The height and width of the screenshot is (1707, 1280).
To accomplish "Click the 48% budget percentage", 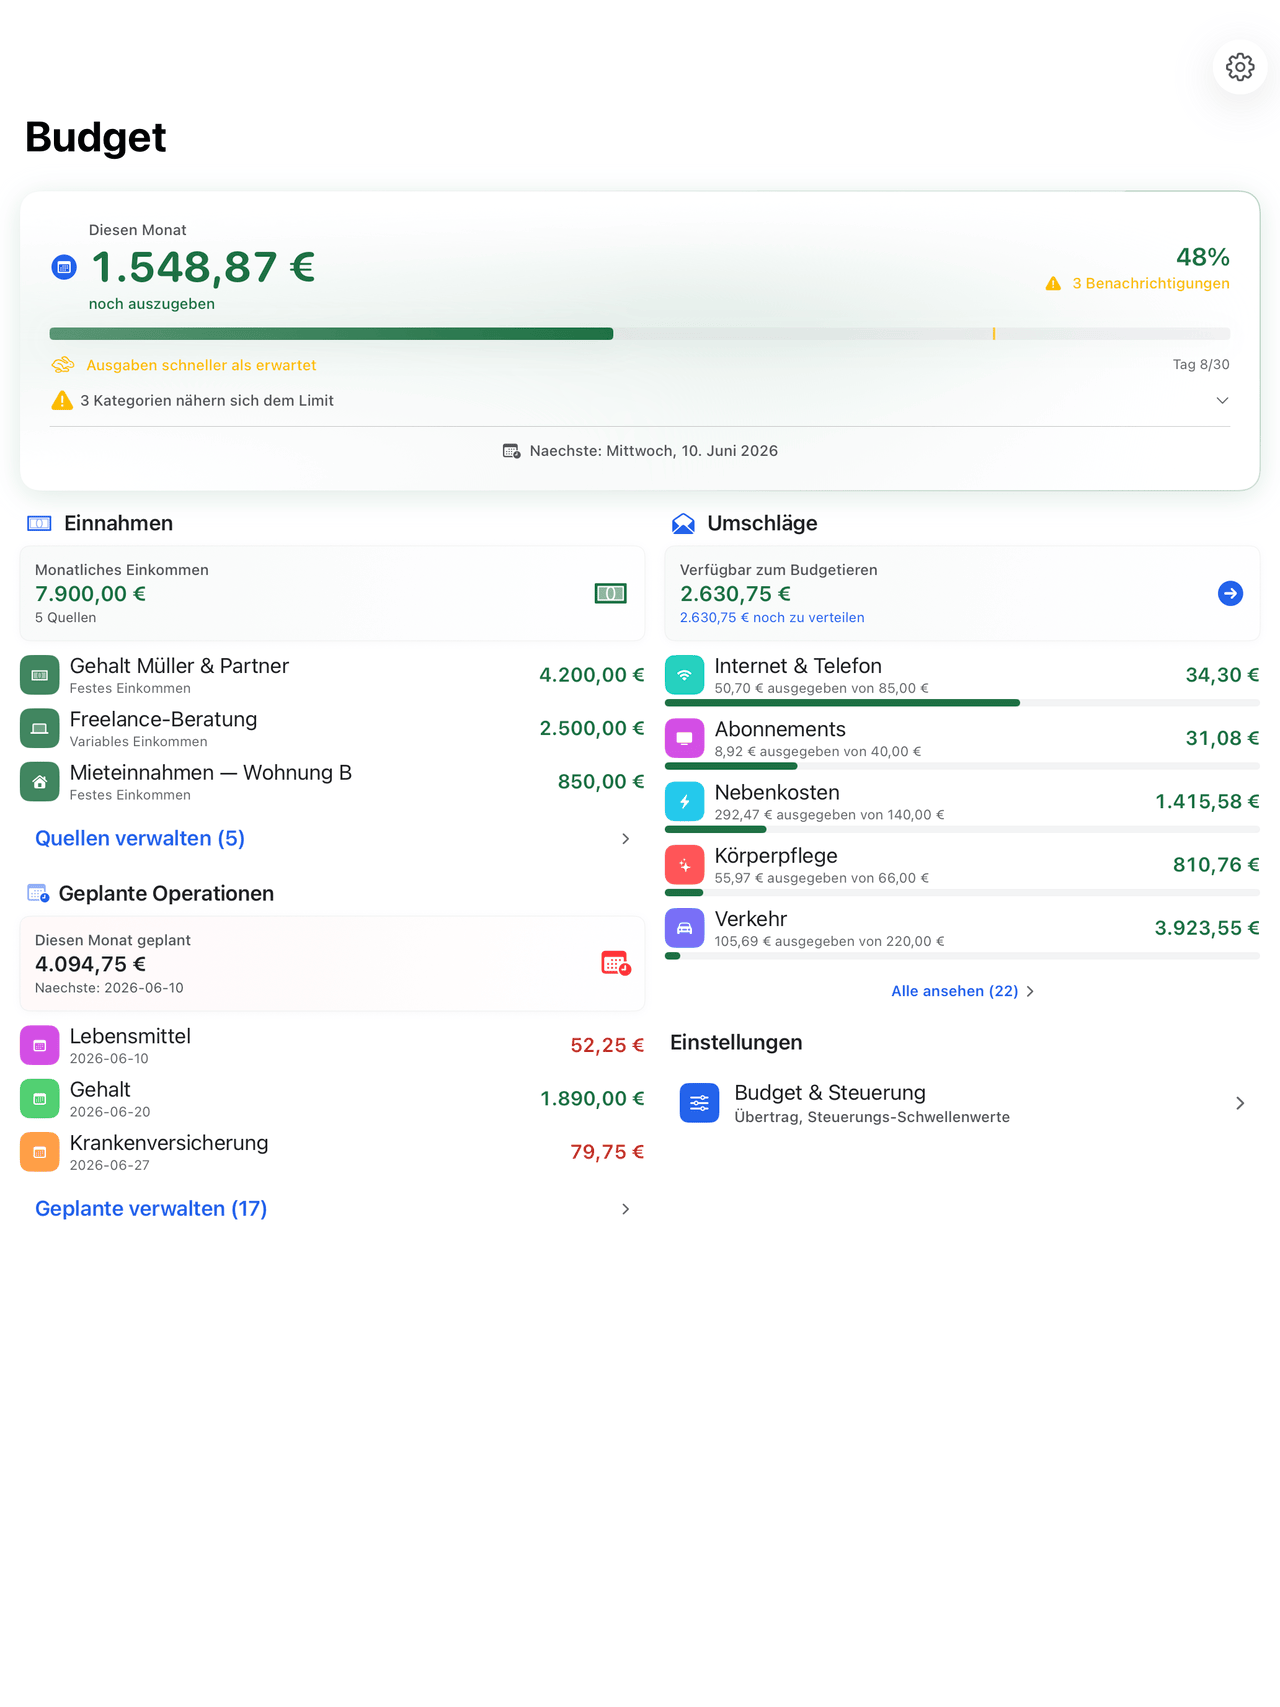I will 1203,257.
